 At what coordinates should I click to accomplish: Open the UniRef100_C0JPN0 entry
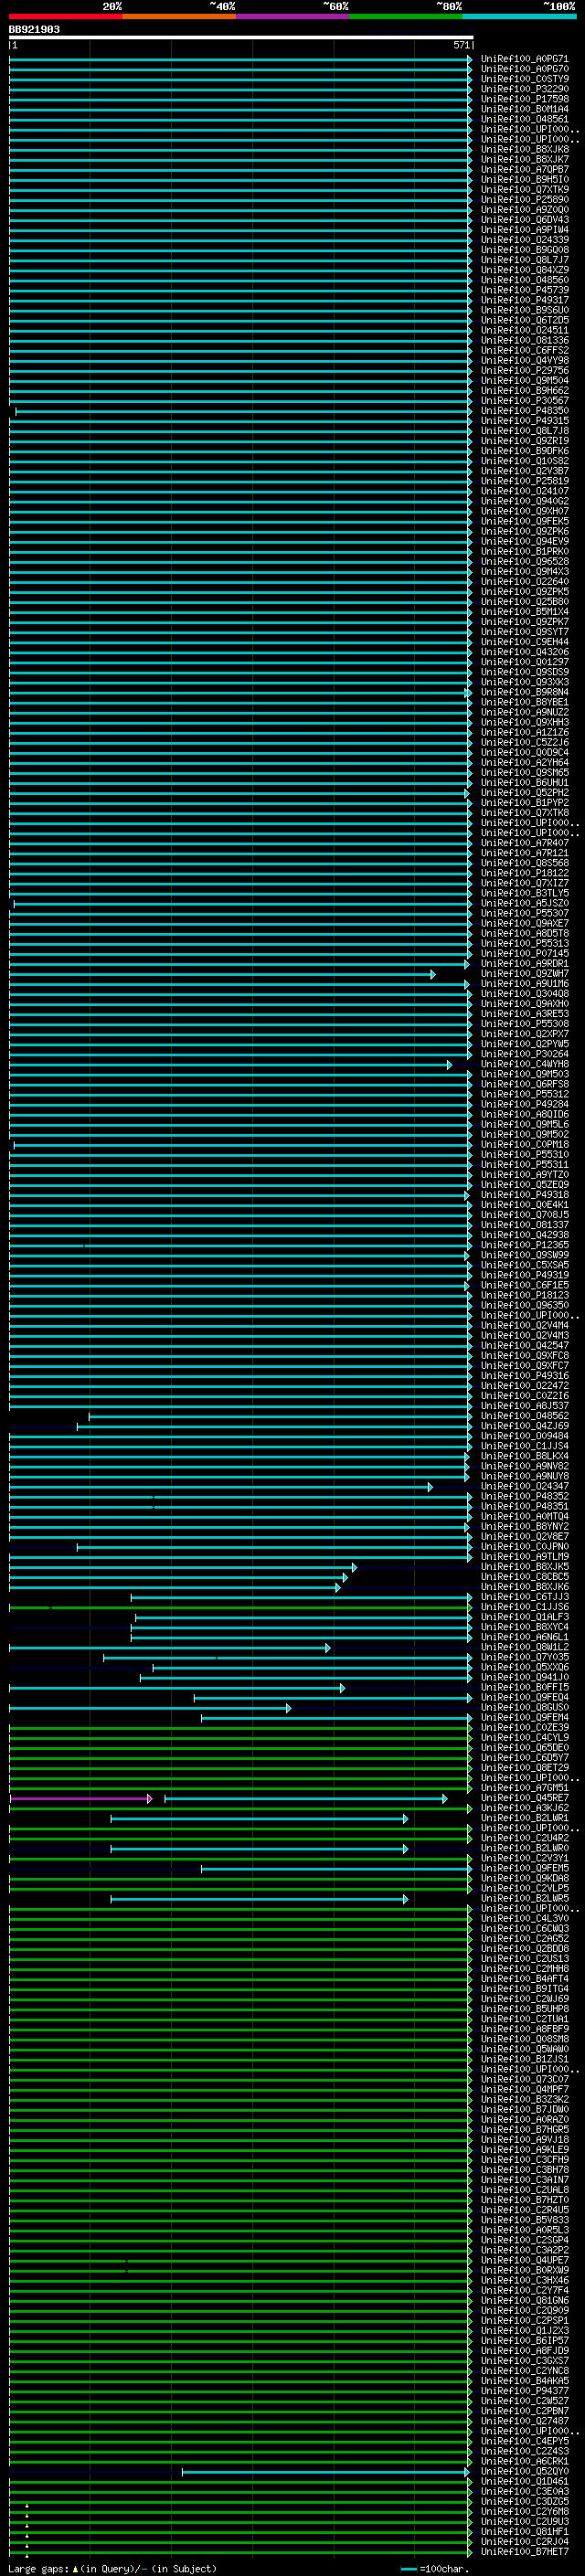(524, 1546)
